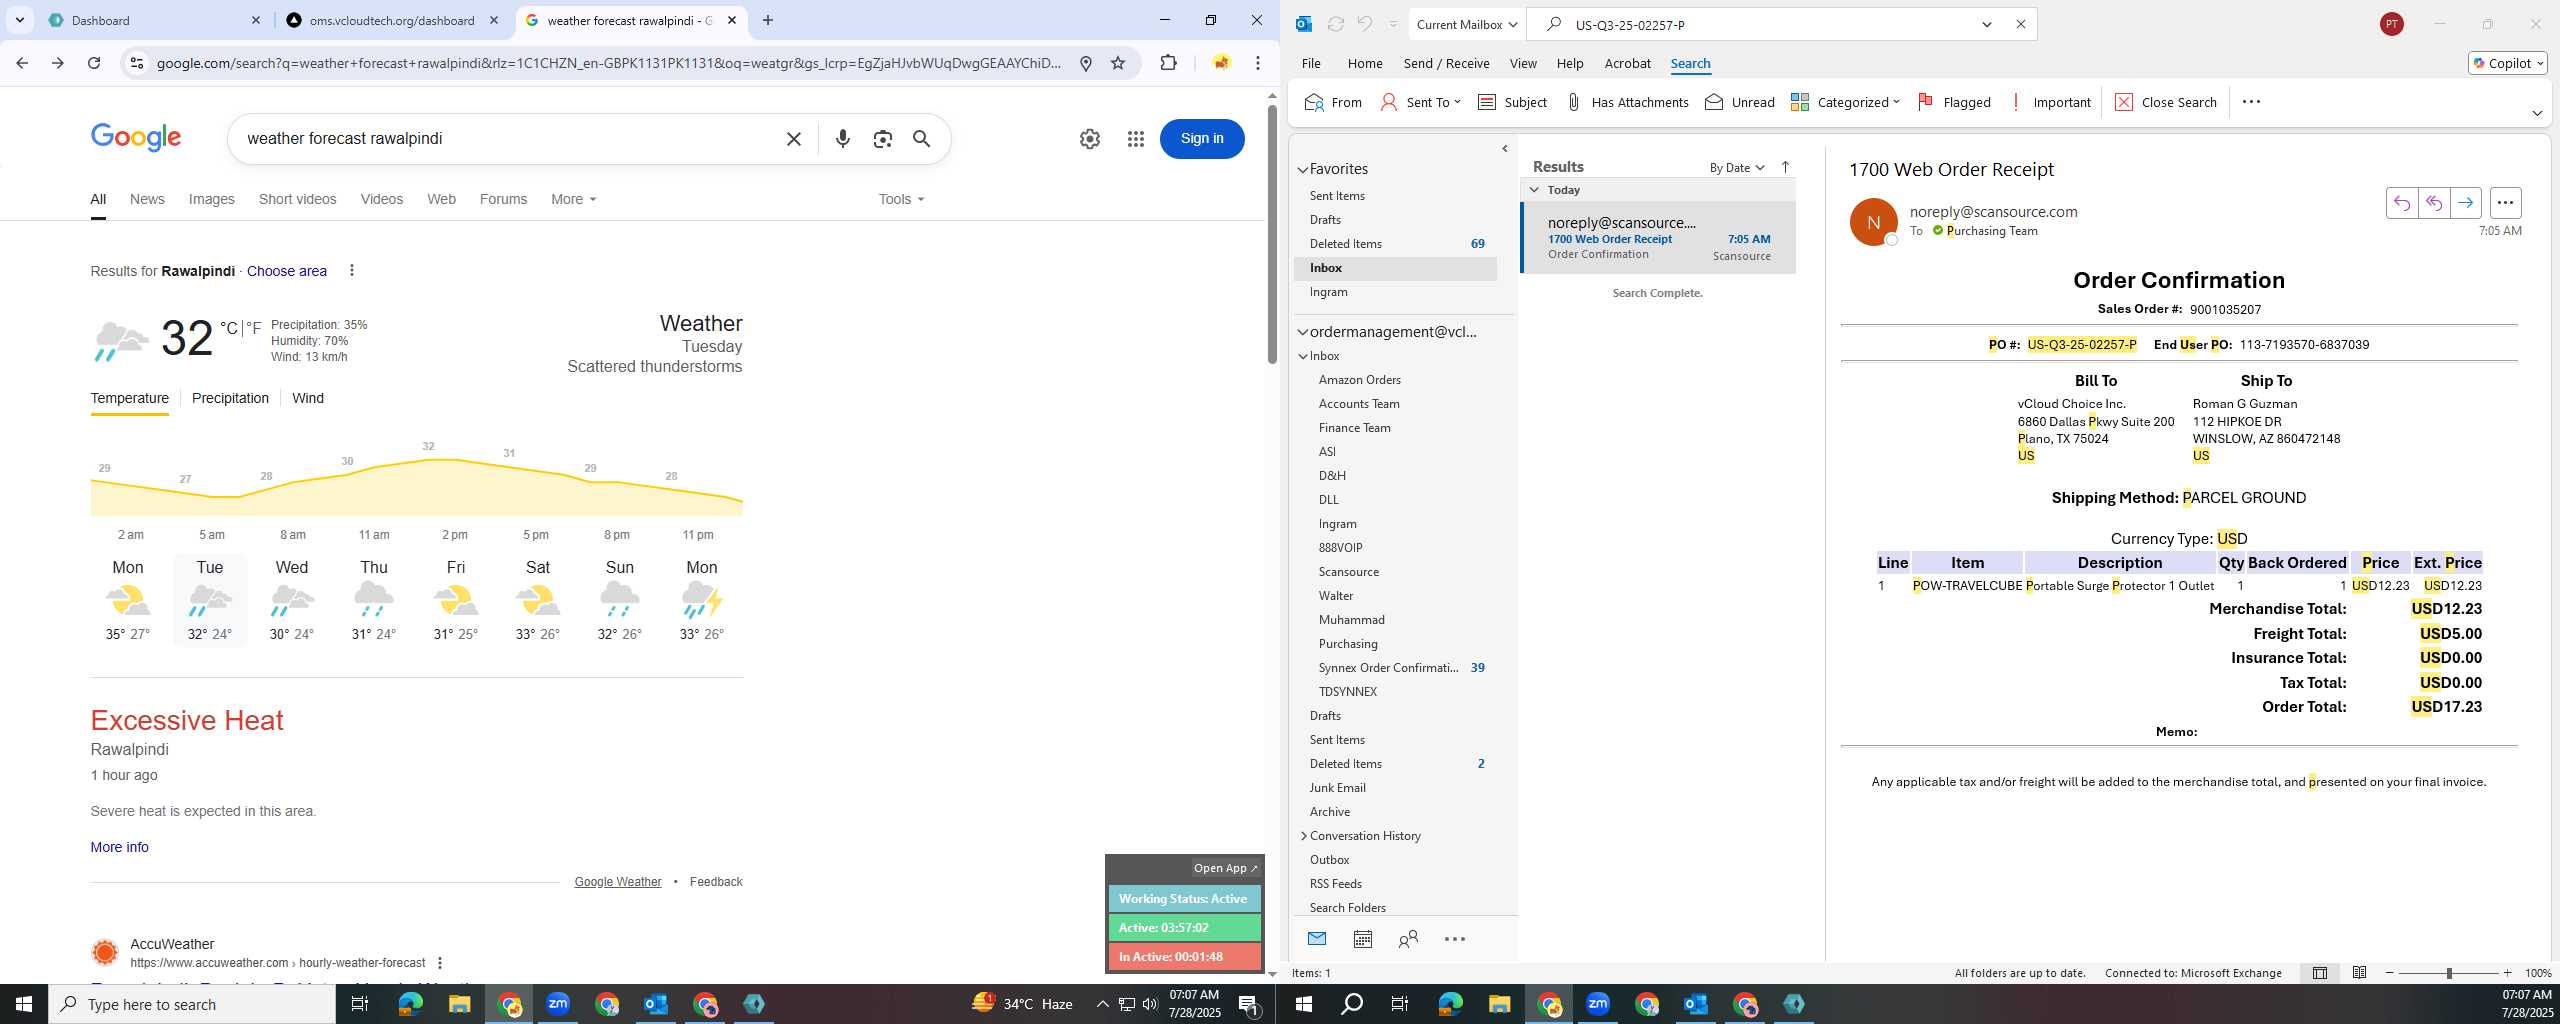Image resolution: width=2560 pixels, height=1024 pixels.
Task: Open the Categorized filter dropdown
Action: [x=1845, y=102]
